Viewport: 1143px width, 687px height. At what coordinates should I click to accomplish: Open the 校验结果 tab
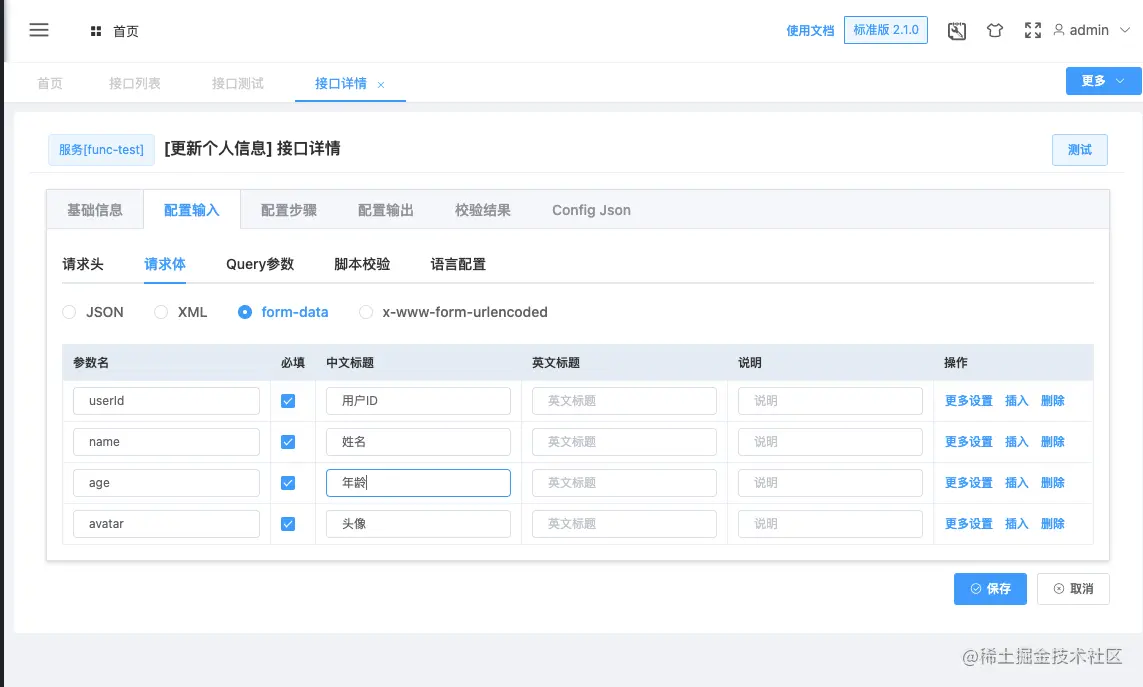point(483,210)
